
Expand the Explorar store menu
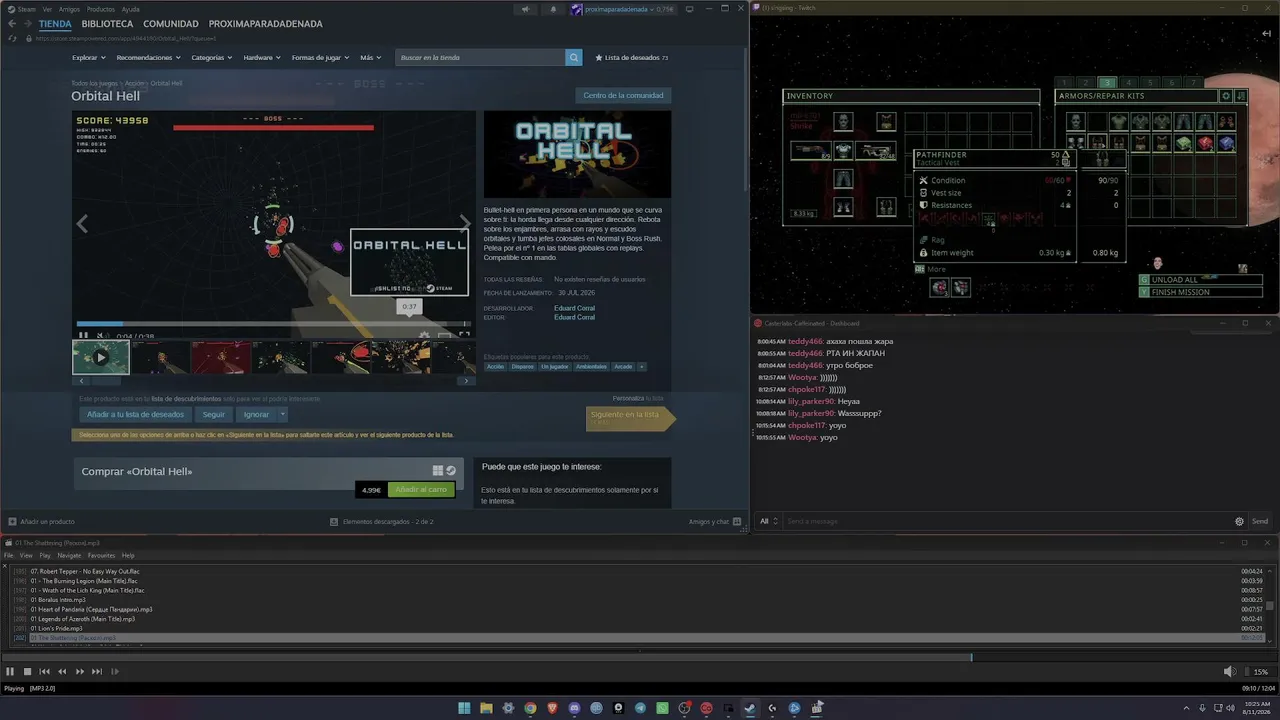(x=88, y=58)
